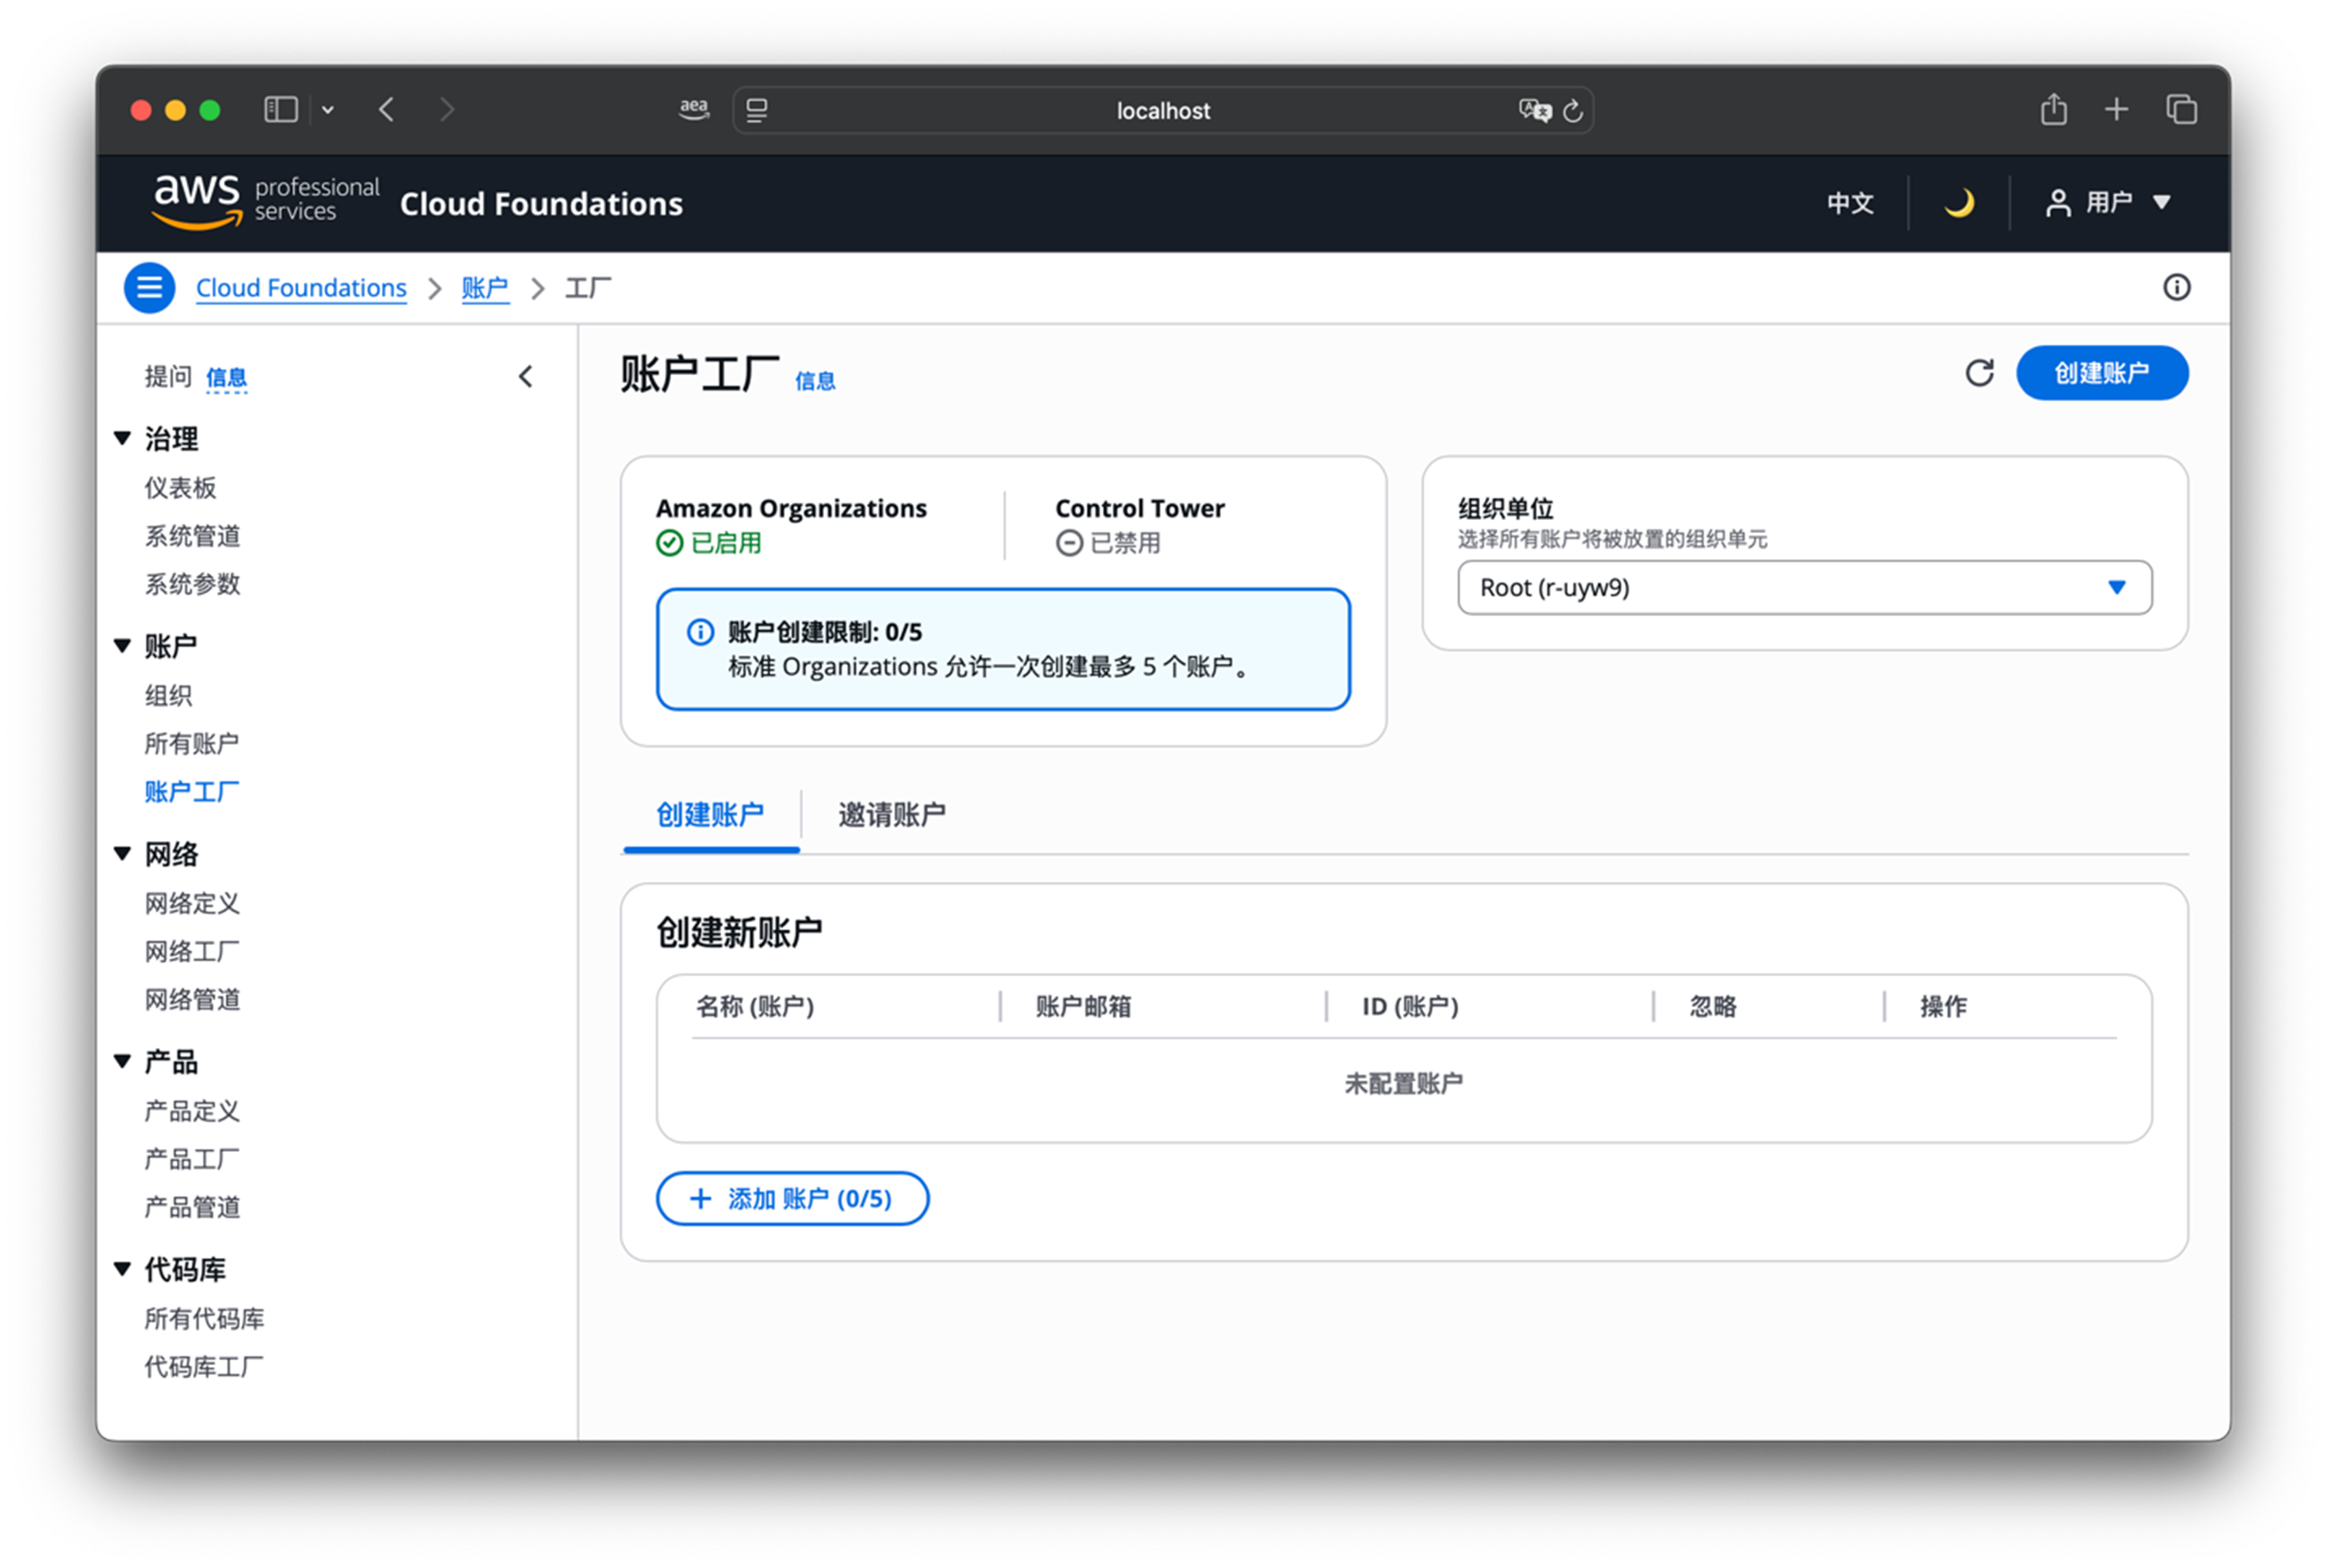Viewport: 2327px width, 1568px height.
Task: Click the translate icon in the address bar
Action: (x=1534, y=110)
